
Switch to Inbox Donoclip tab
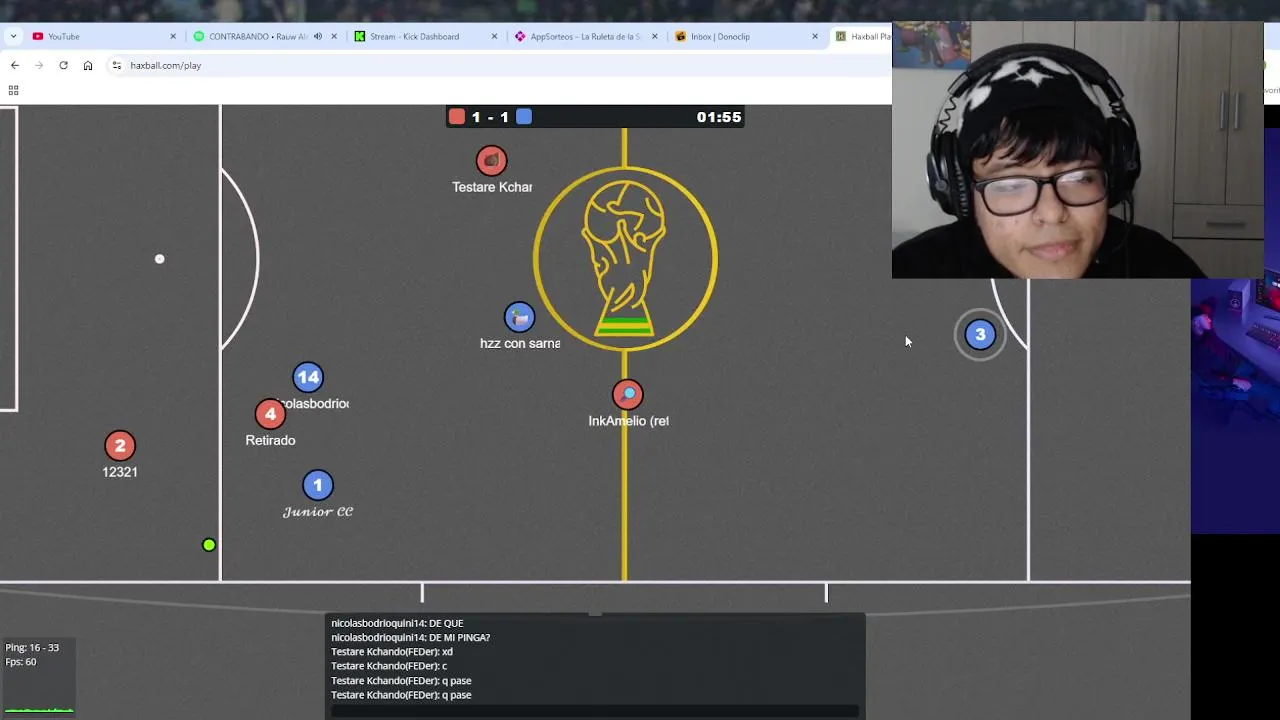click(x=747, y=36)
